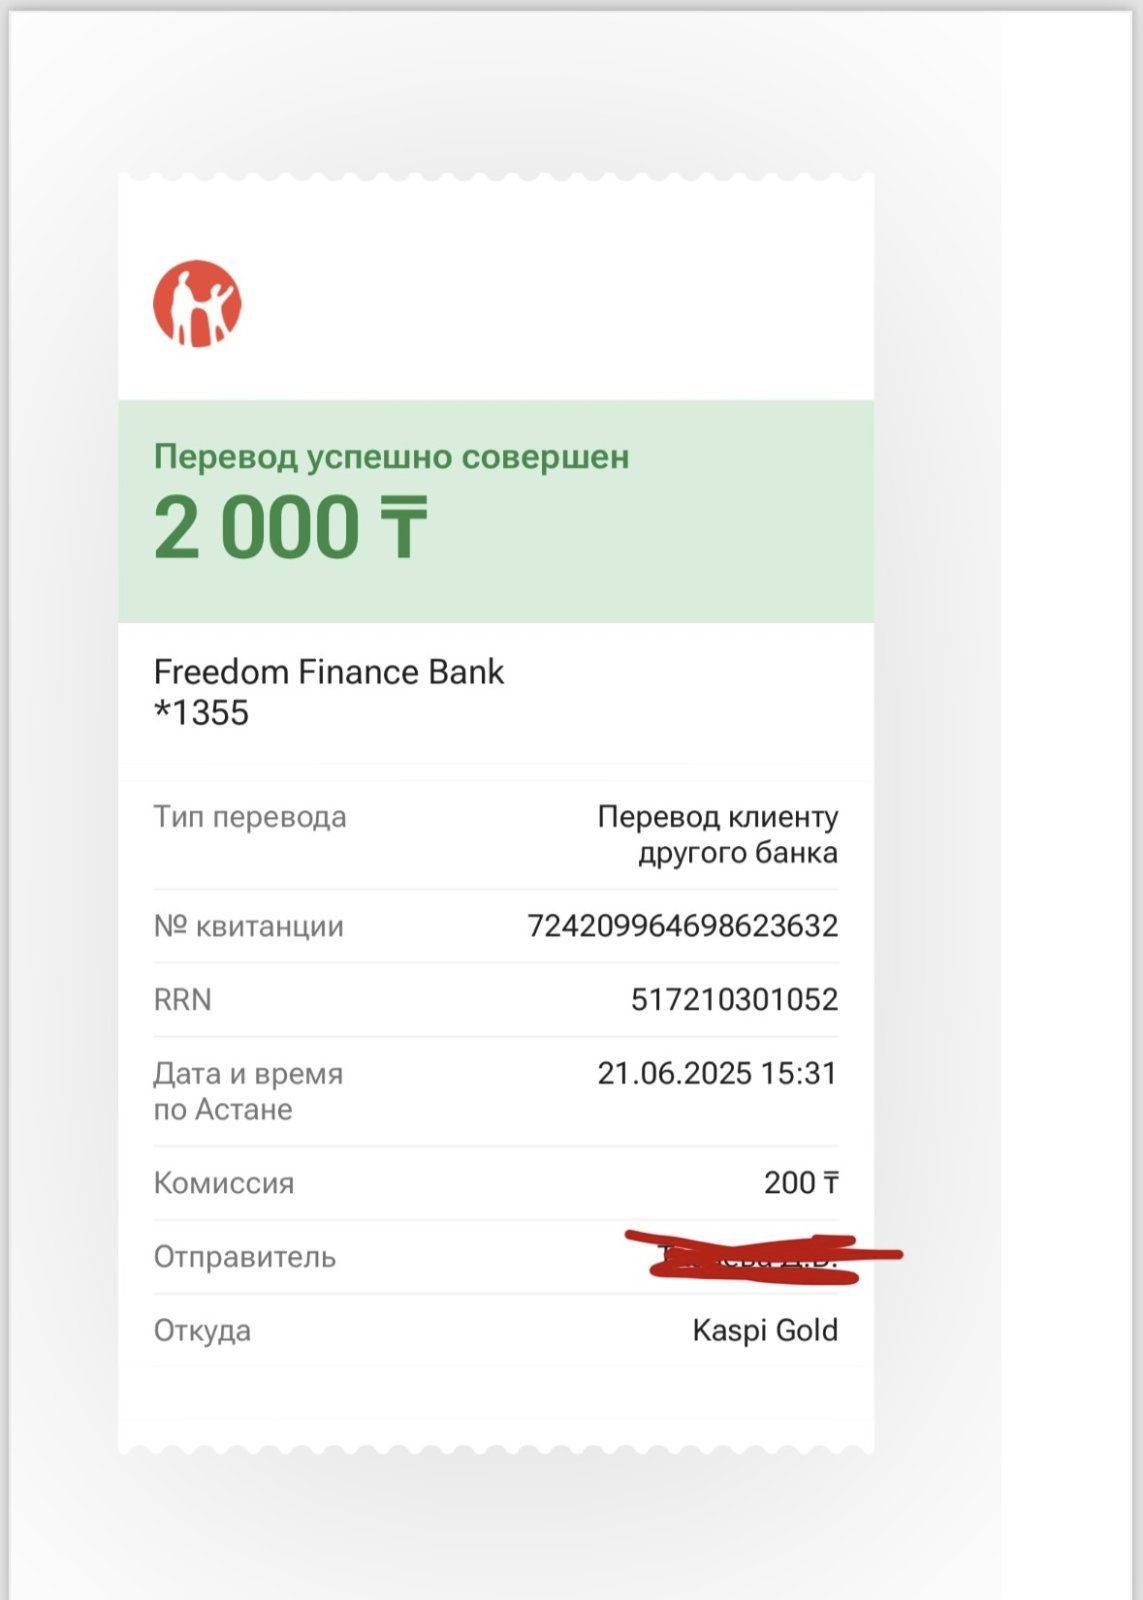This screenshot has height=1600, width=1143.
Task: Click the "Откуда" label
Action: 202,1331
